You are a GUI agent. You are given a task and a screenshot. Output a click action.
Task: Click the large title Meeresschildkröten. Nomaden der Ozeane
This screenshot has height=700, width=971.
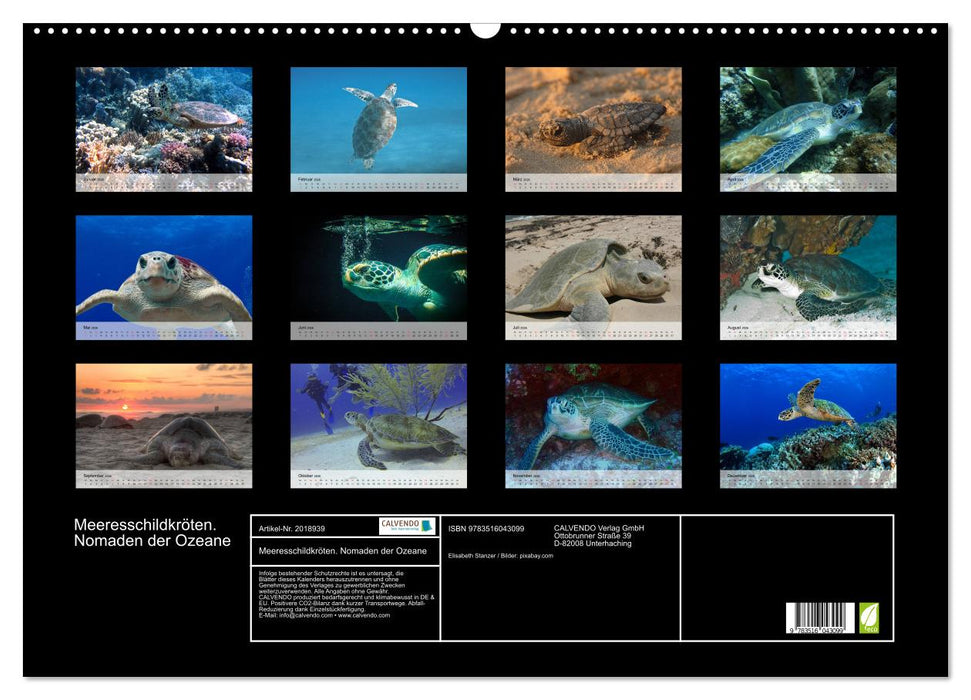click(152, 533)
